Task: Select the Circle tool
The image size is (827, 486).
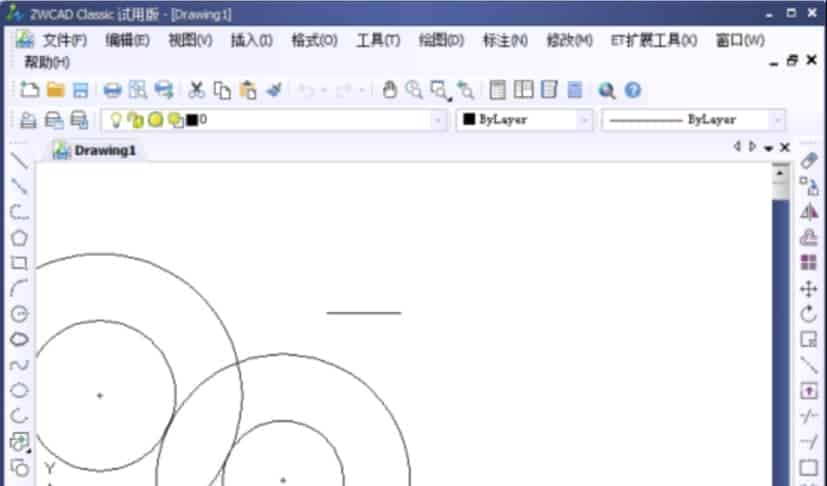Action: click(20, 314)
